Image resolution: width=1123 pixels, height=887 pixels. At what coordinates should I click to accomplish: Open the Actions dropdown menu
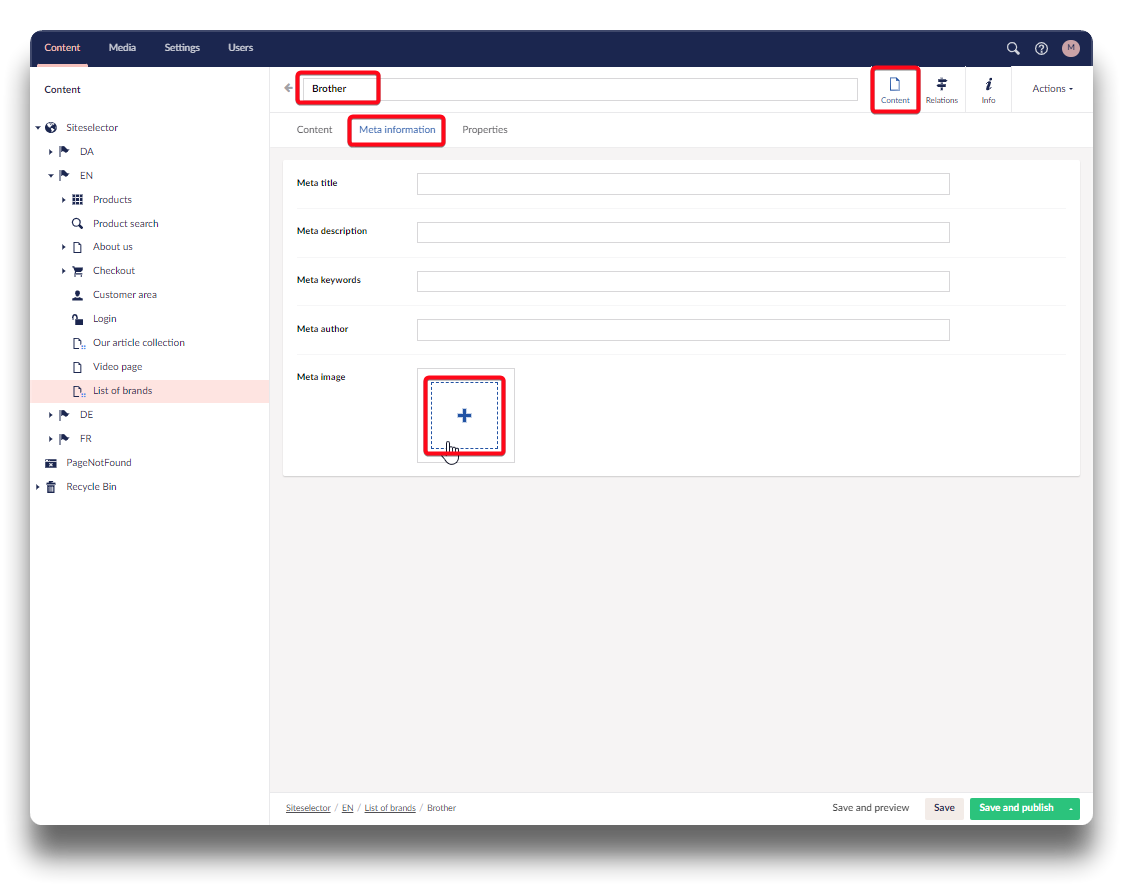pos(1052,89)
